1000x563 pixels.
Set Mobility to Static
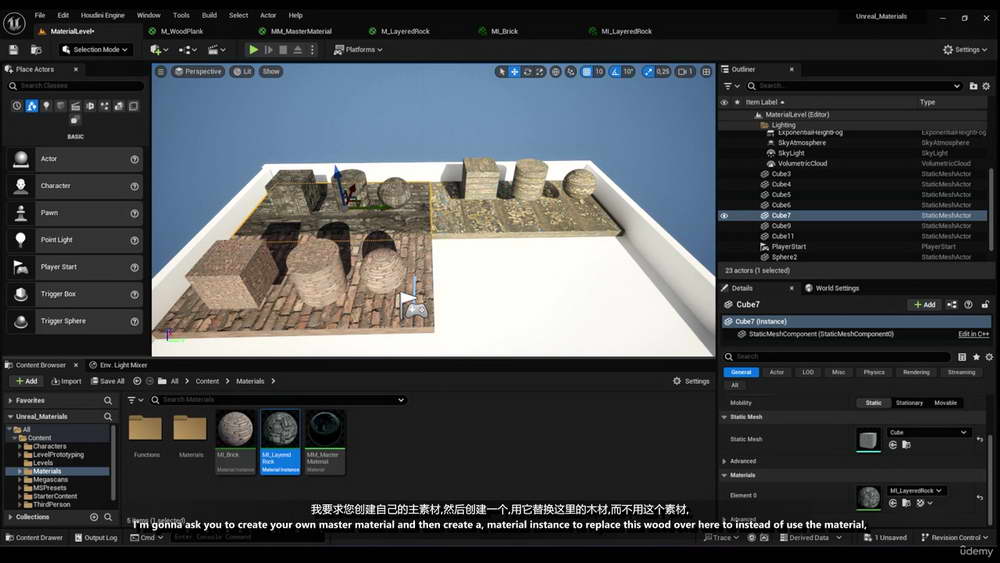[873, 403]
